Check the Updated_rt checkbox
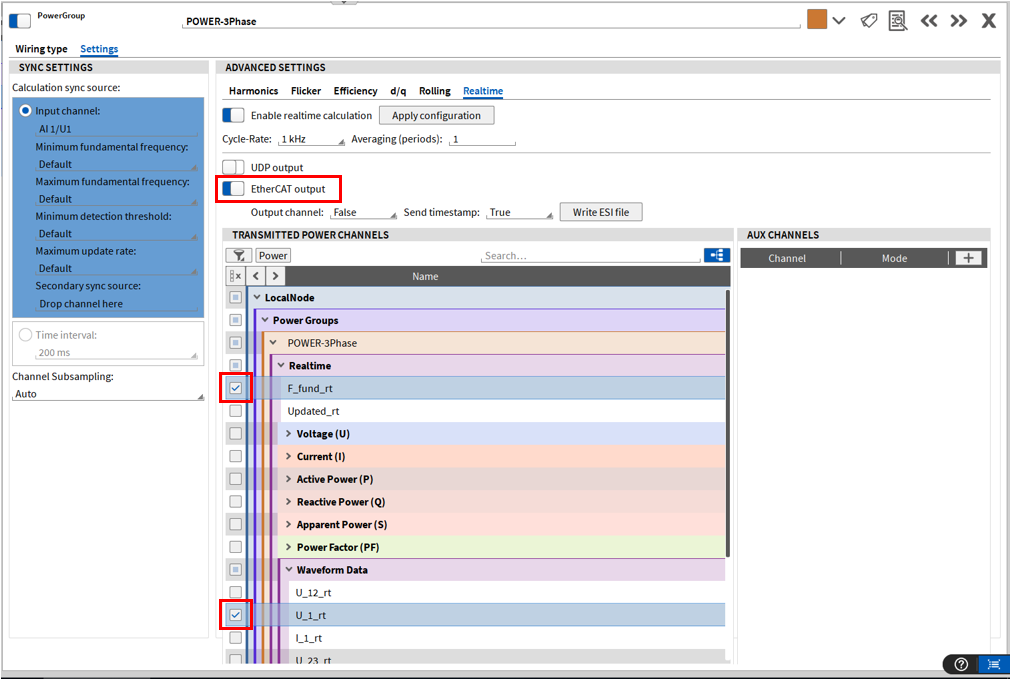The image size is (1013, 681). pyautogui.click(x=235, y=410)
